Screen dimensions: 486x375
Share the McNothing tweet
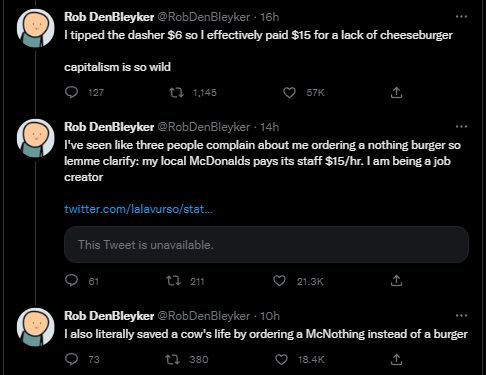coord(396,359)
